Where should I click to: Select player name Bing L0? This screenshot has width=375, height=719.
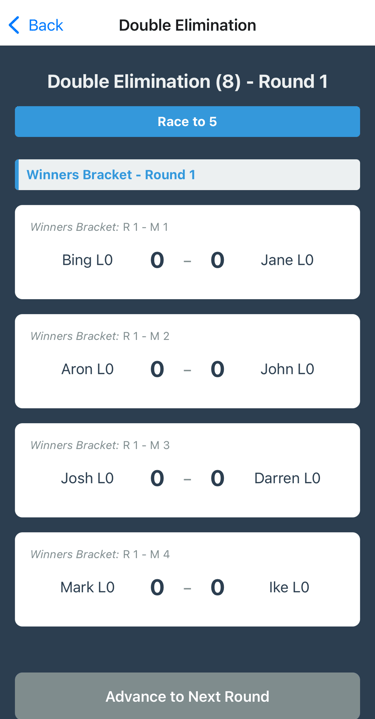[87, 260]
